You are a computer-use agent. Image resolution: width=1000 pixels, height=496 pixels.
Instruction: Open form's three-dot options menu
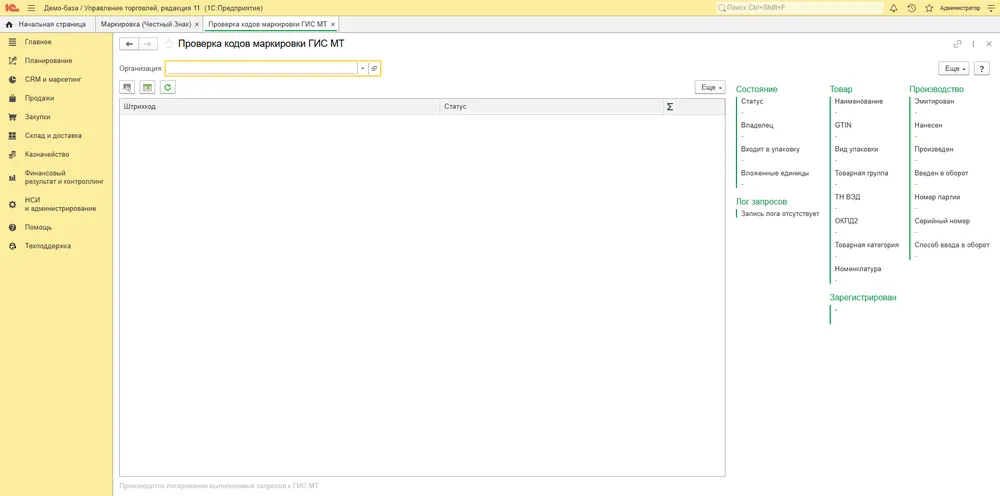click(973, 44)
